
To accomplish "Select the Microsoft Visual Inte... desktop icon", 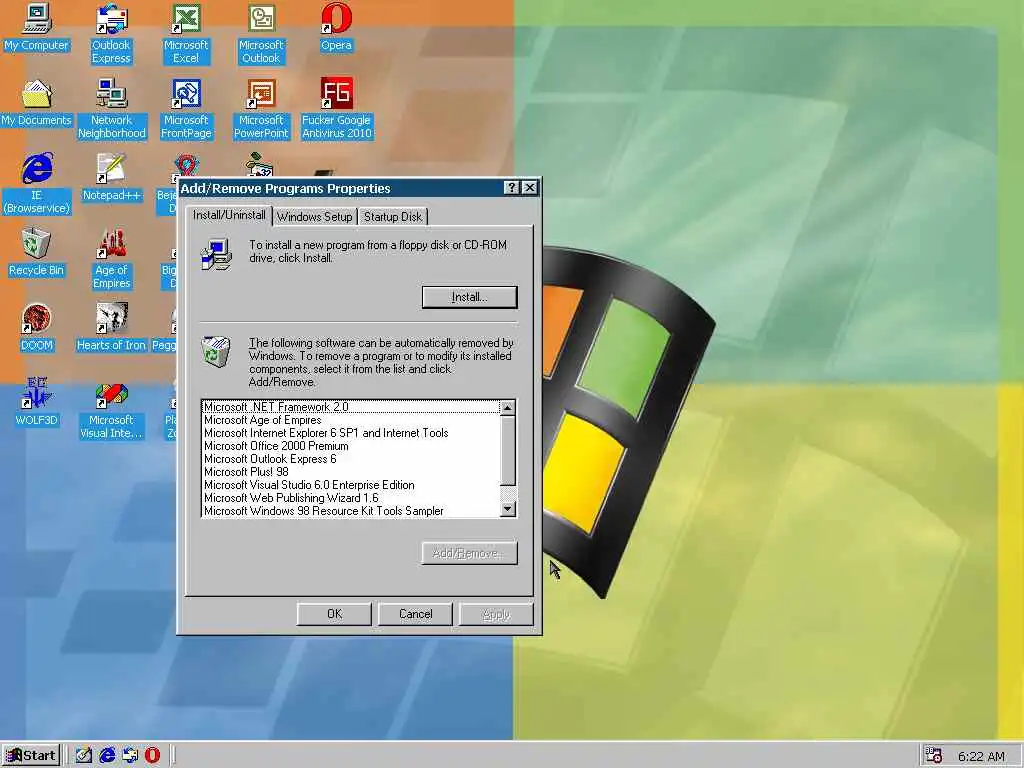I will [112, 411].
